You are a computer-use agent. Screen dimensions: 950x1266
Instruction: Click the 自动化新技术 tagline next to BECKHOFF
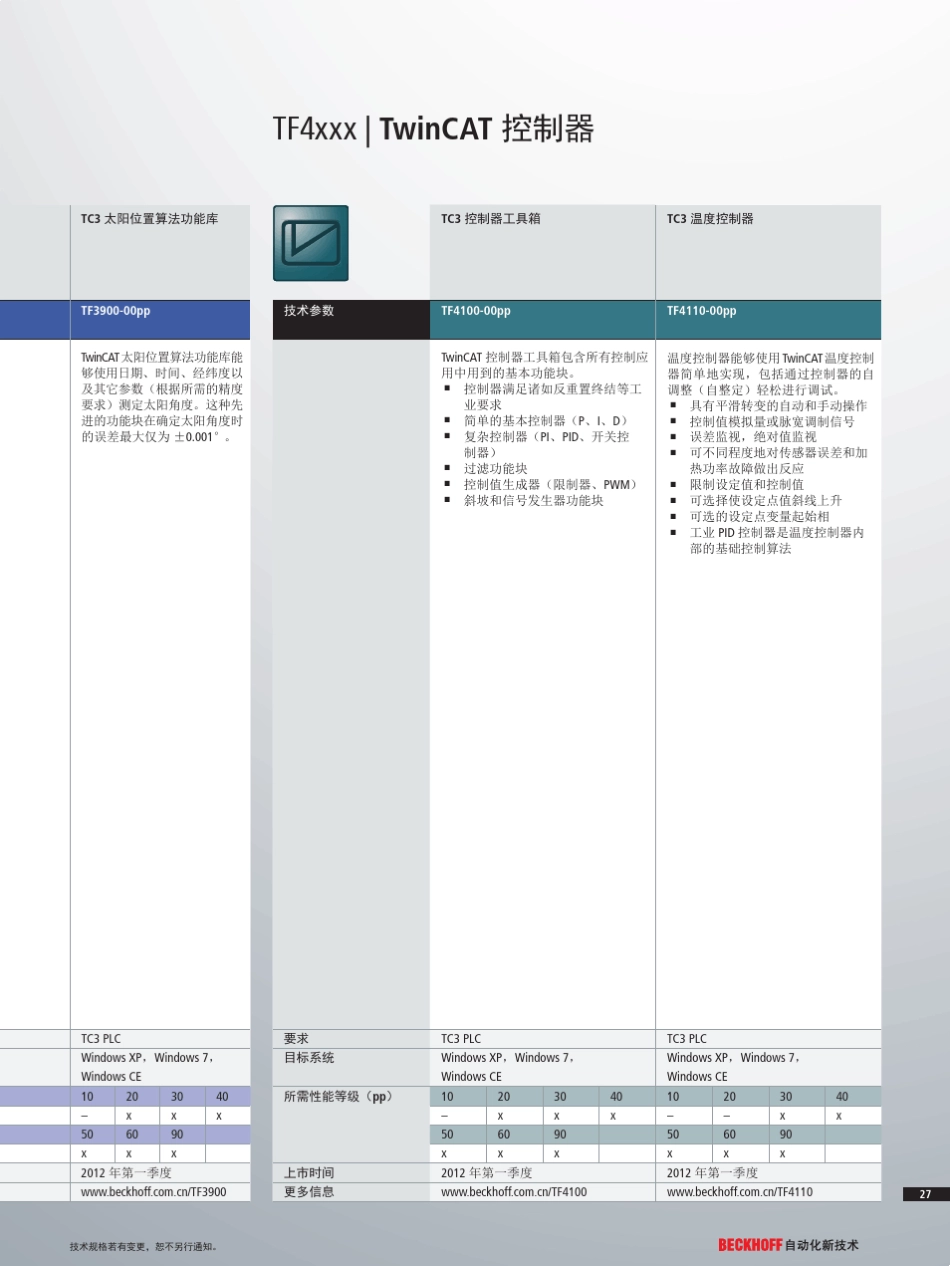(x=822, y=1245)
